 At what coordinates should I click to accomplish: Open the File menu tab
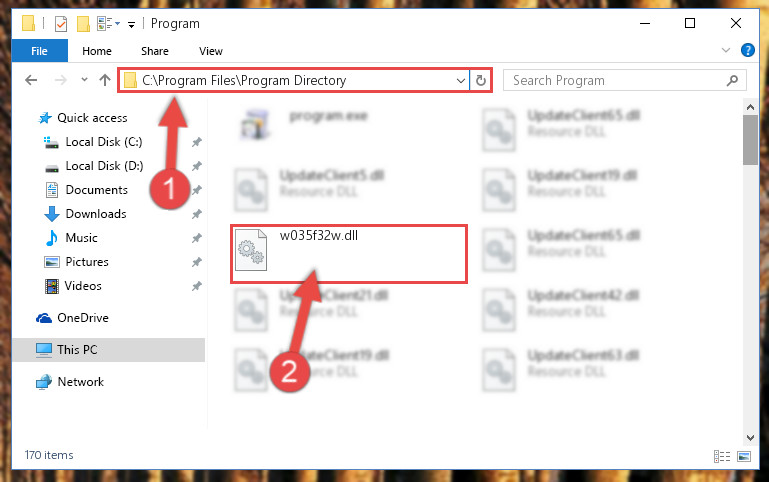coord(39,51)
